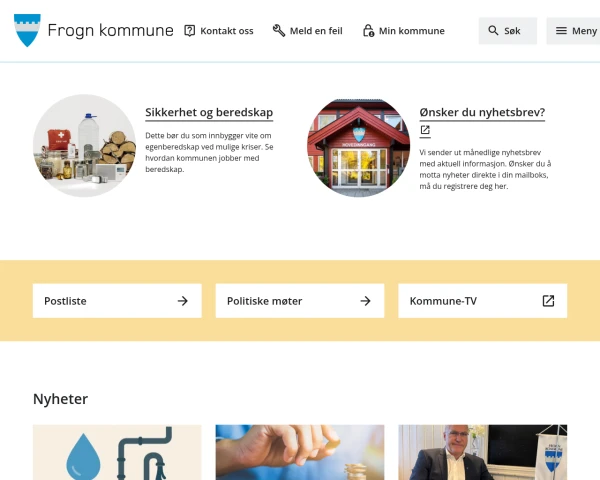Click the hamburger icon next to Meny
This screenshot has height=480, width=600.
pos(561,31)
